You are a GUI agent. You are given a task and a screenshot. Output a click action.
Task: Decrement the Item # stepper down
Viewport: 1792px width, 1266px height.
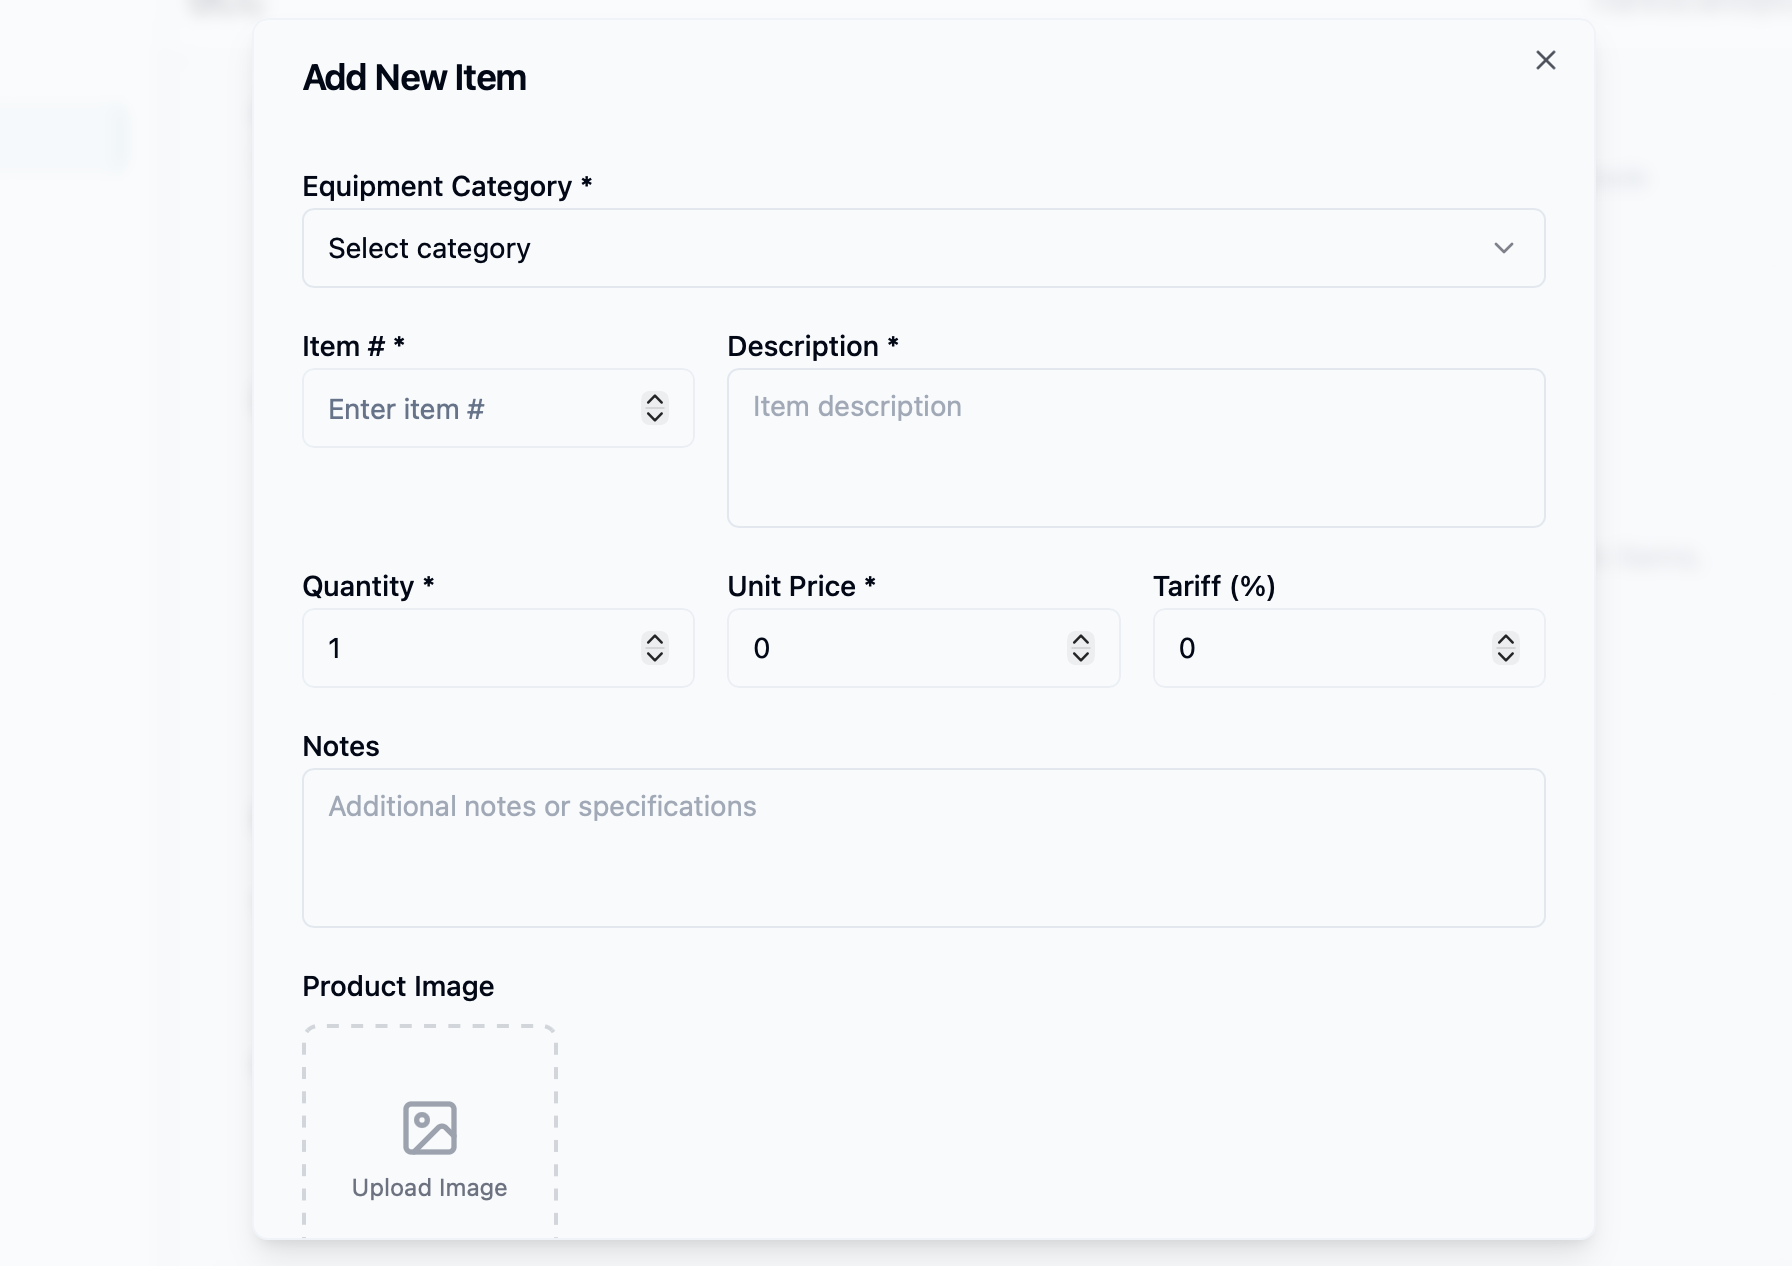[655, 417]
